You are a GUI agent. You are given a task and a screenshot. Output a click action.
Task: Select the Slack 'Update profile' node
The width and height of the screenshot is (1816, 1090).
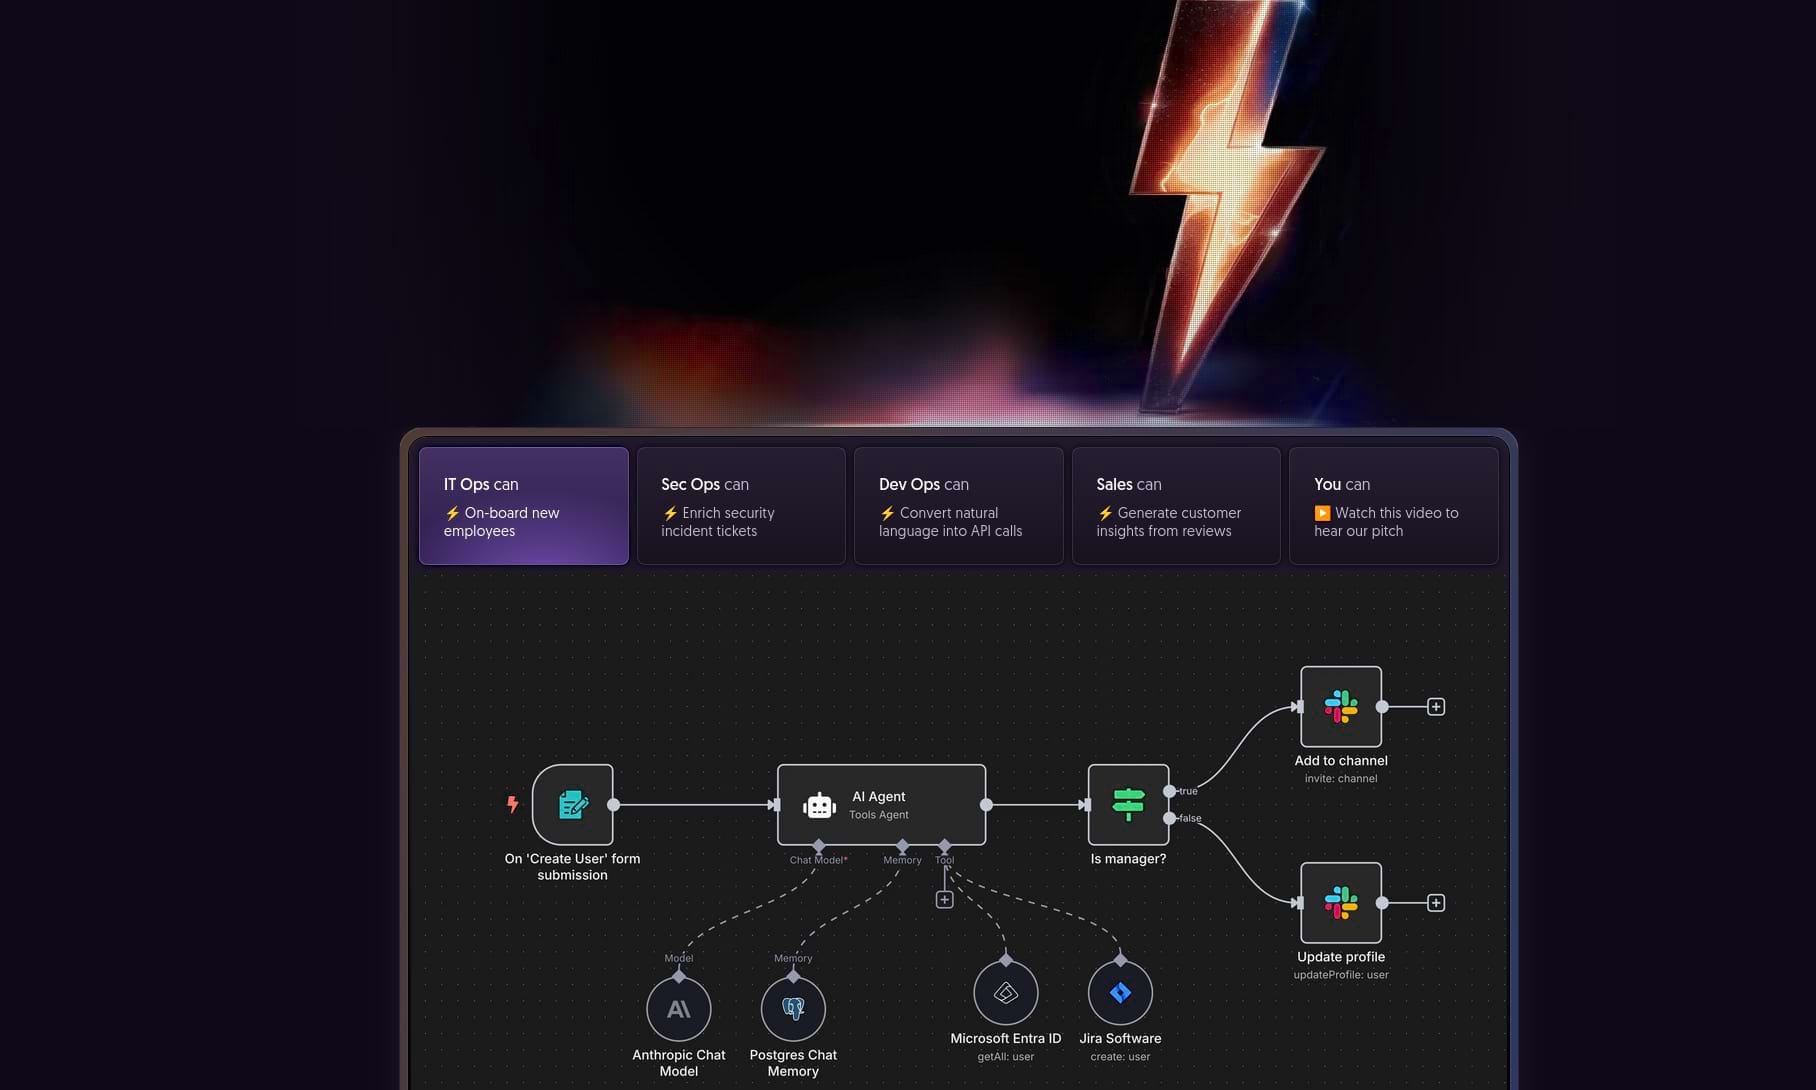click(1340, 902)
